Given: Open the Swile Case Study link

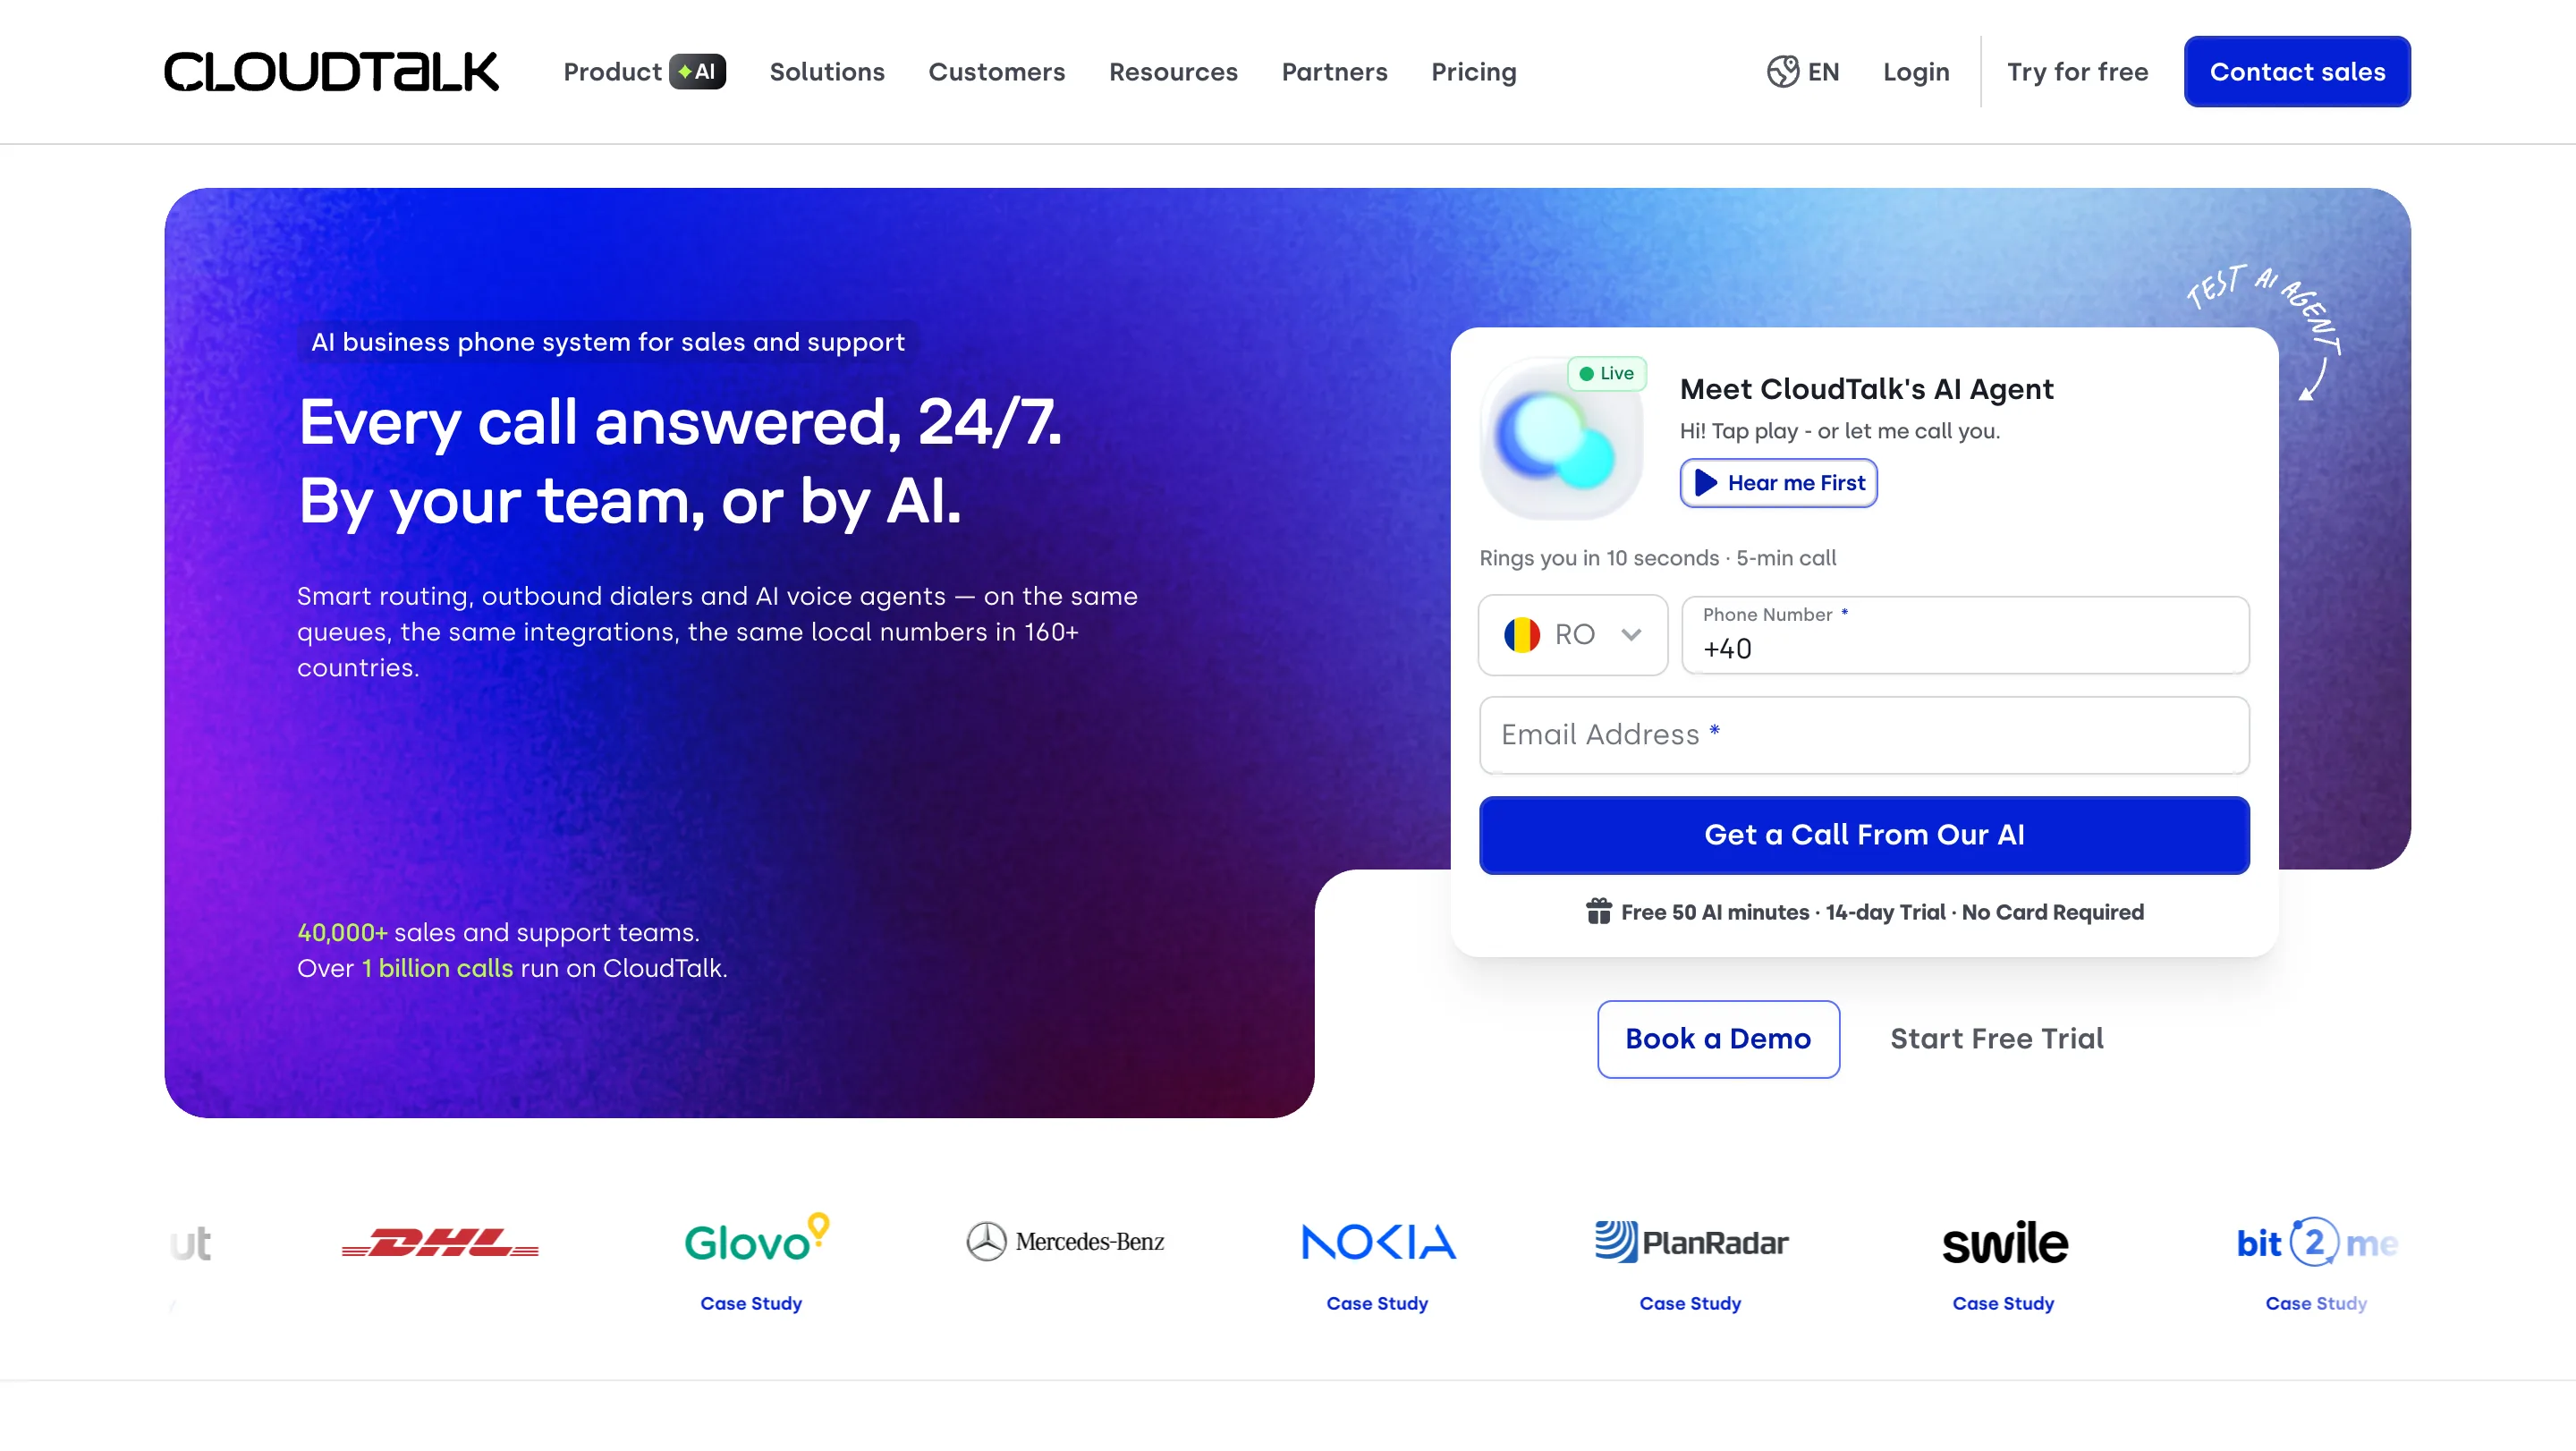Looking at the screenshot, I should [2003, 1303].
